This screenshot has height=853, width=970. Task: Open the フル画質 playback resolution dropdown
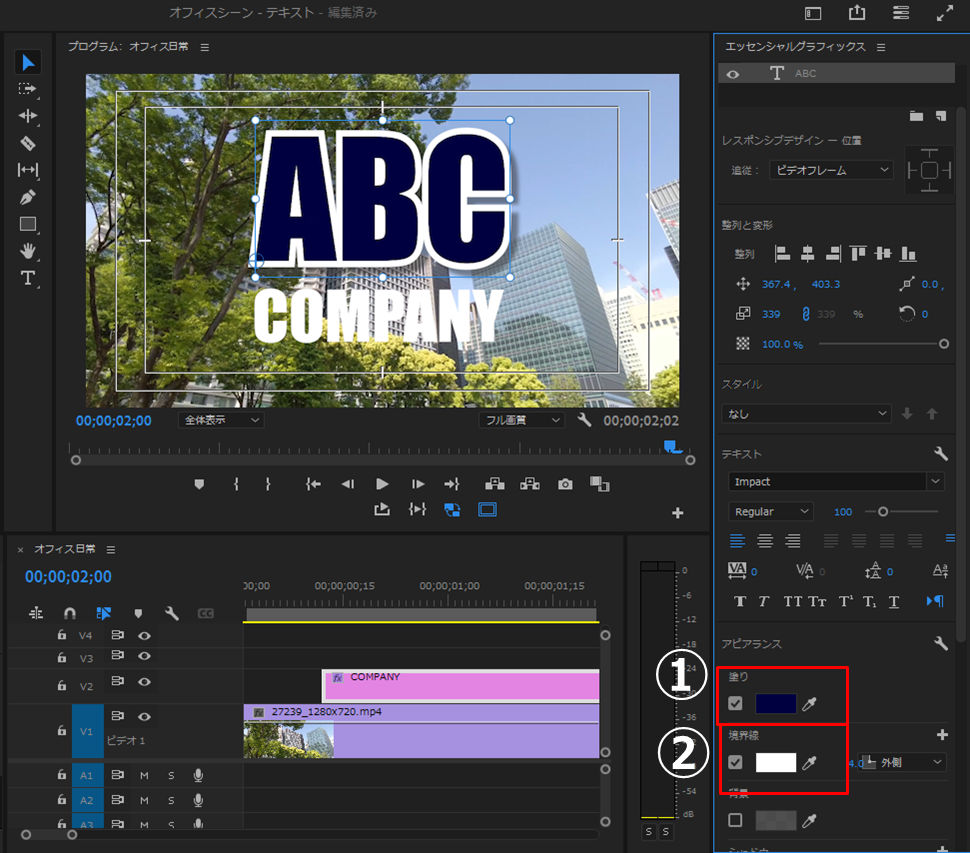521,421
